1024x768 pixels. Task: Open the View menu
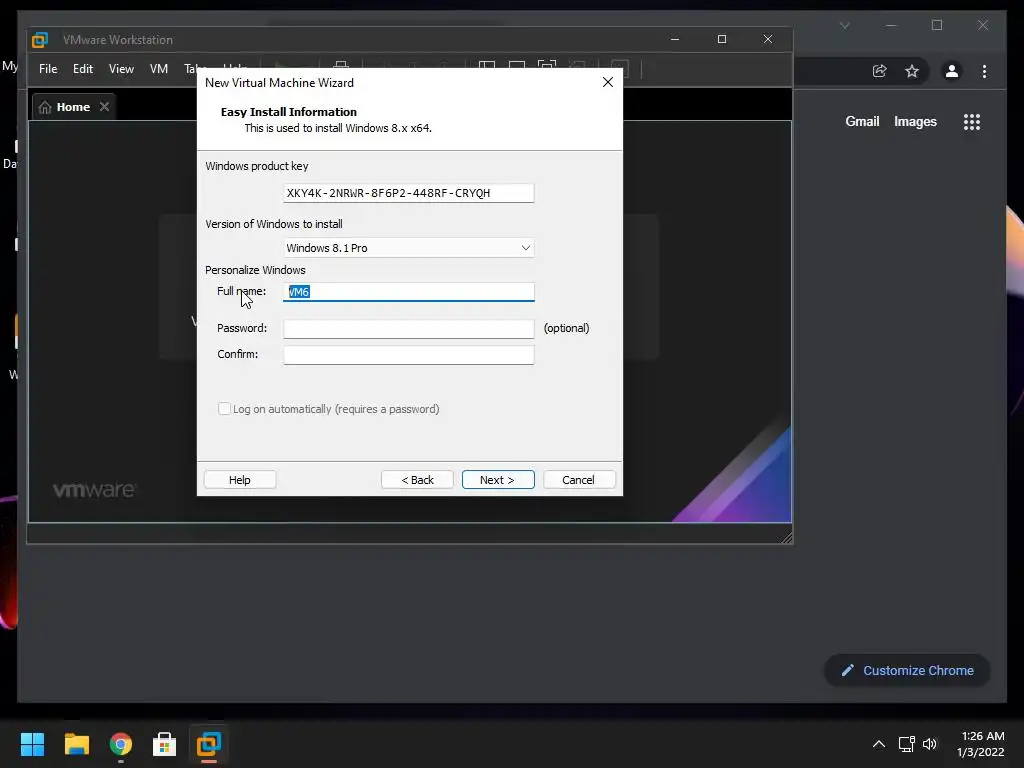pyautogui.click(x=121, y=69)
